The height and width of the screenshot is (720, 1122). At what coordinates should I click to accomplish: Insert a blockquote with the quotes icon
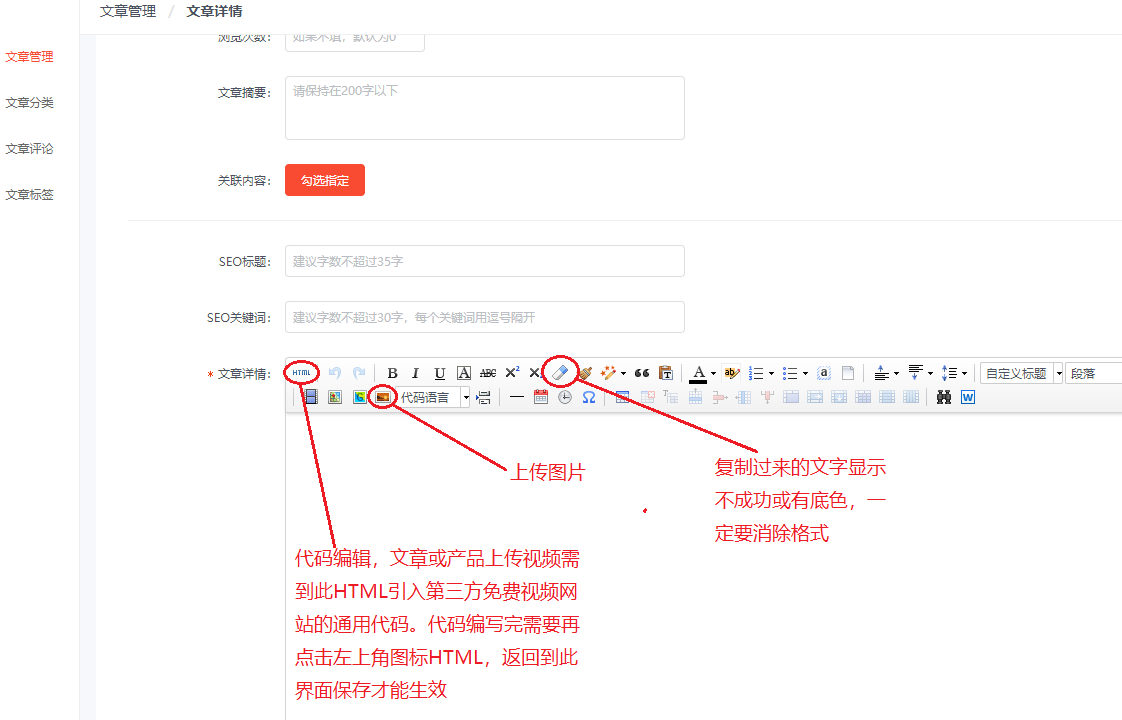642,373
